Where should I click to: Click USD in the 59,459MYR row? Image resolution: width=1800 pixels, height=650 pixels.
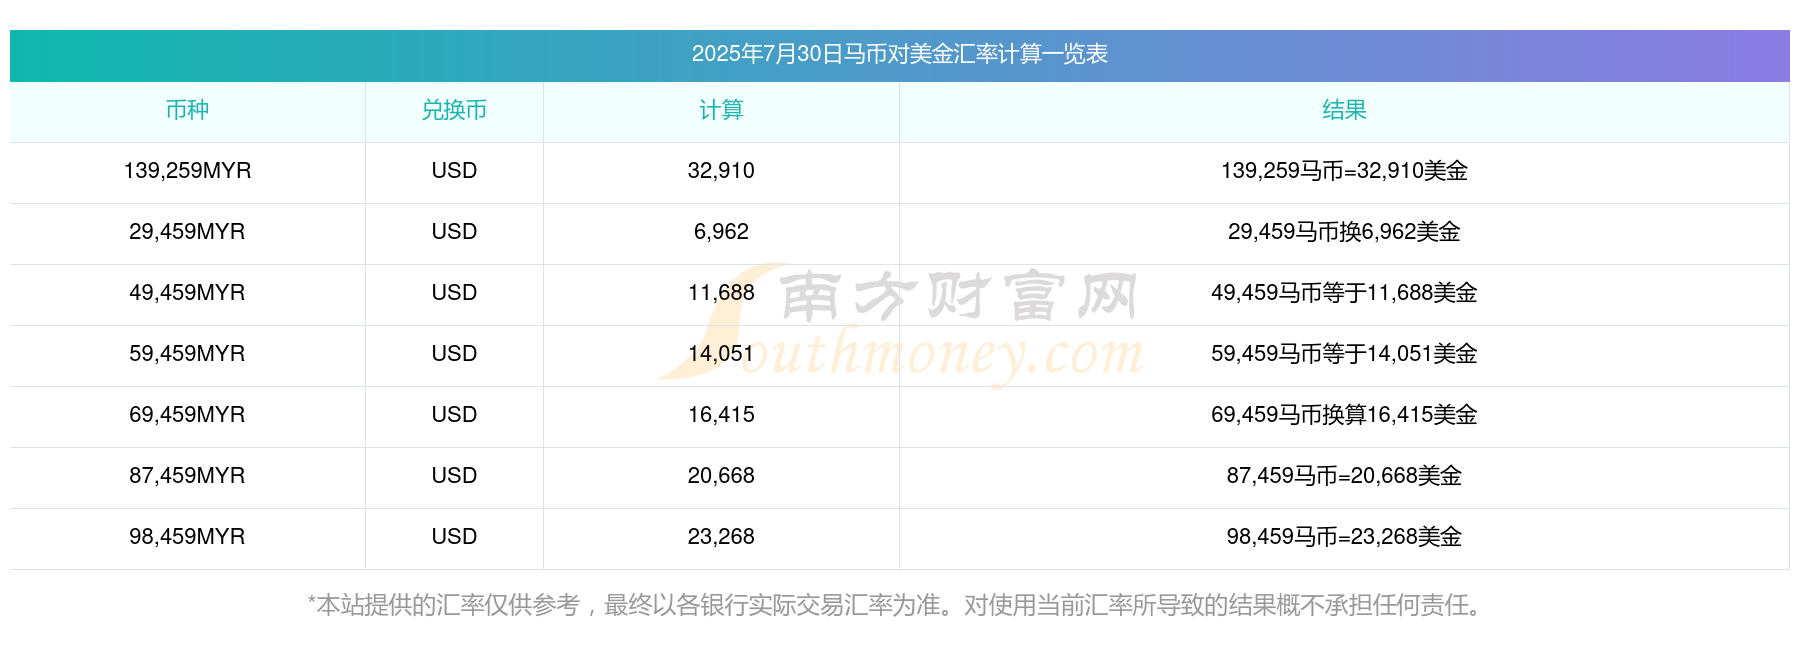454,354
